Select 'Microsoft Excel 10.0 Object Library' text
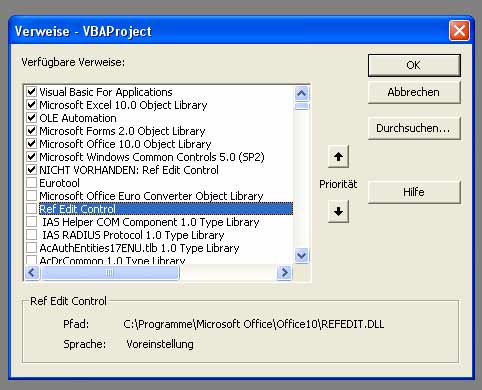Screen dimensions: 482x390 point(123,105)
